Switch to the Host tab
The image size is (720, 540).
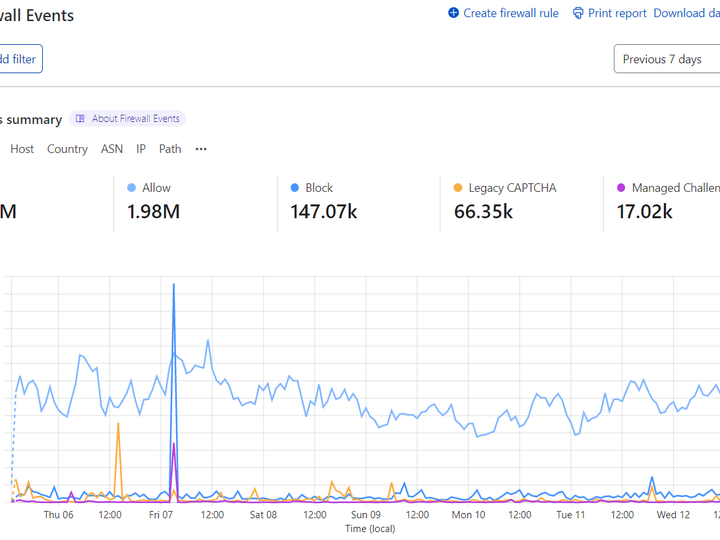pyautogui.click(x=22, y=149)
